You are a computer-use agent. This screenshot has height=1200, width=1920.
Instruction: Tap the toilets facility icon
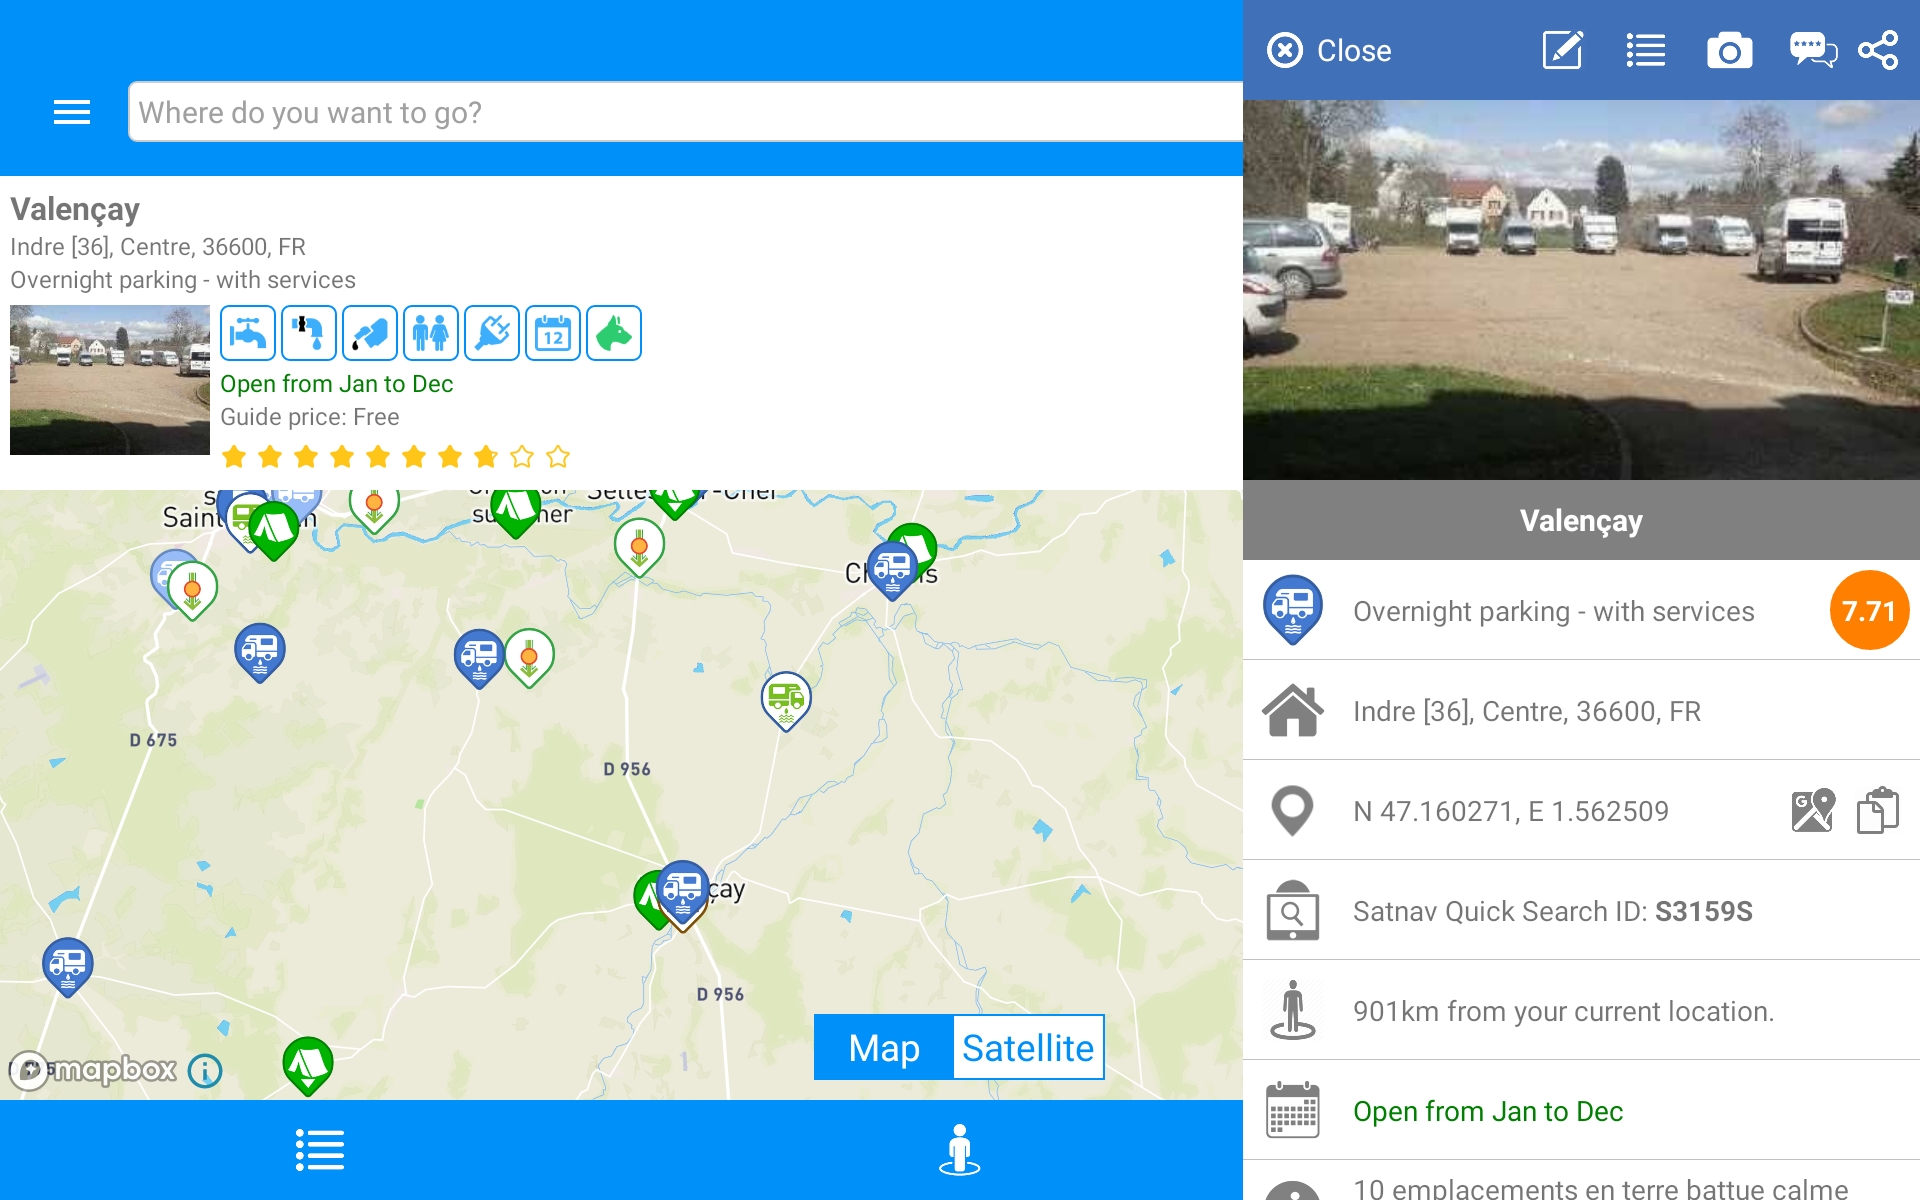pos(431,333)
